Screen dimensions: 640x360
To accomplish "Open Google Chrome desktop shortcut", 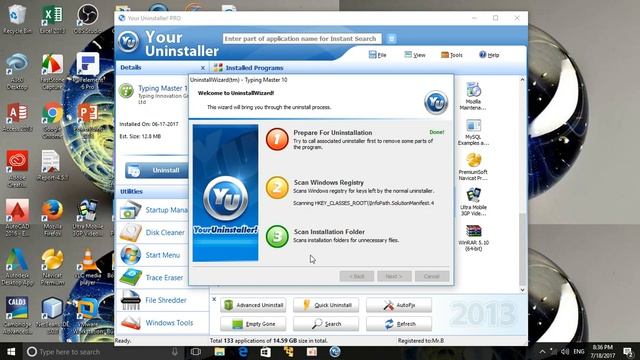I will pyautogui.click(x=52, y=121).
